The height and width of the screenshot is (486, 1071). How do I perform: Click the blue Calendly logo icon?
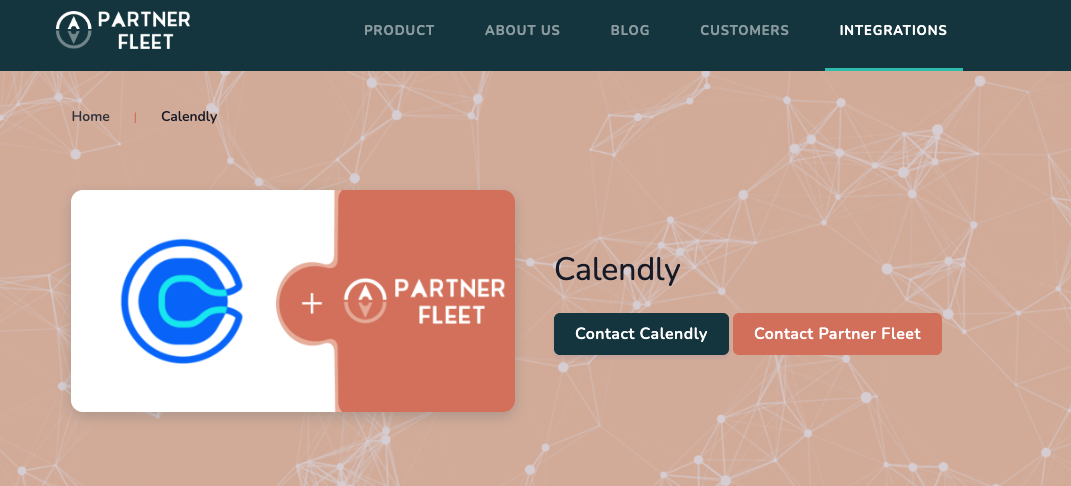point(182,301)
